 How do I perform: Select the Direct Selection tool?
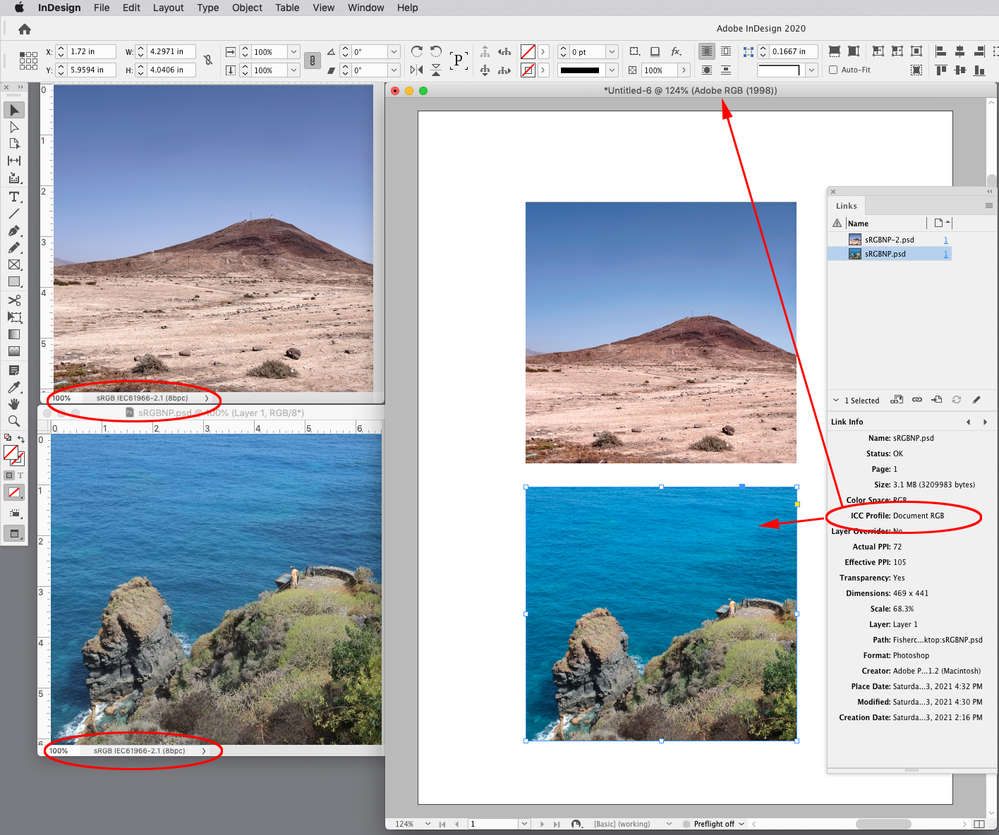click(x=14, y=127)
